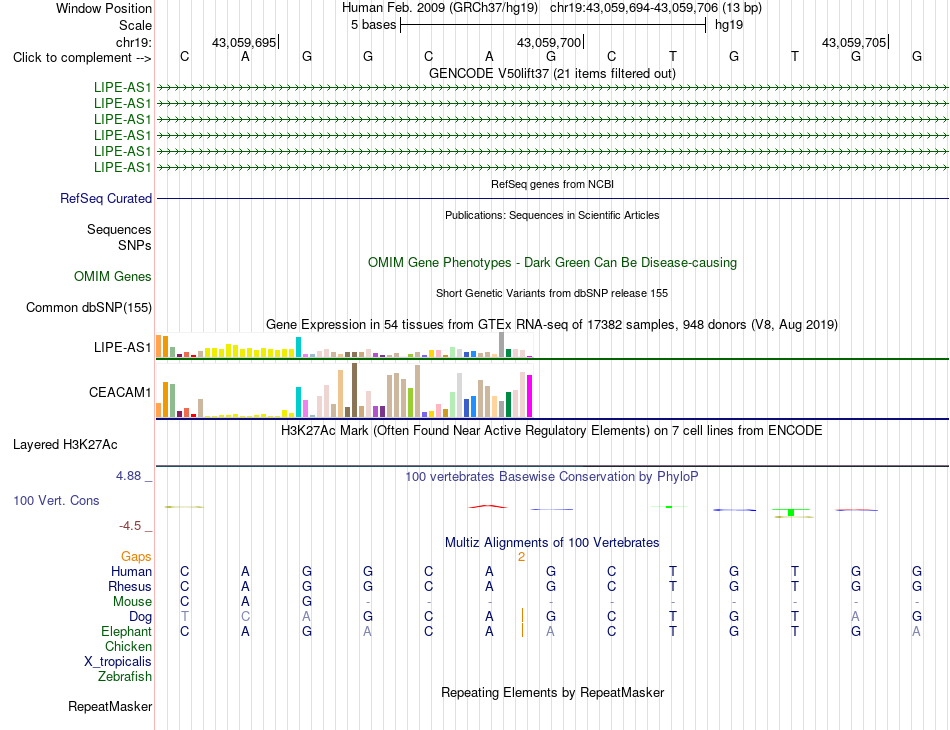Image resolution: width=950 pixels, height=730 pixels.
Task: Click the horizontal 5 bases scale bar
Action: 553,25
